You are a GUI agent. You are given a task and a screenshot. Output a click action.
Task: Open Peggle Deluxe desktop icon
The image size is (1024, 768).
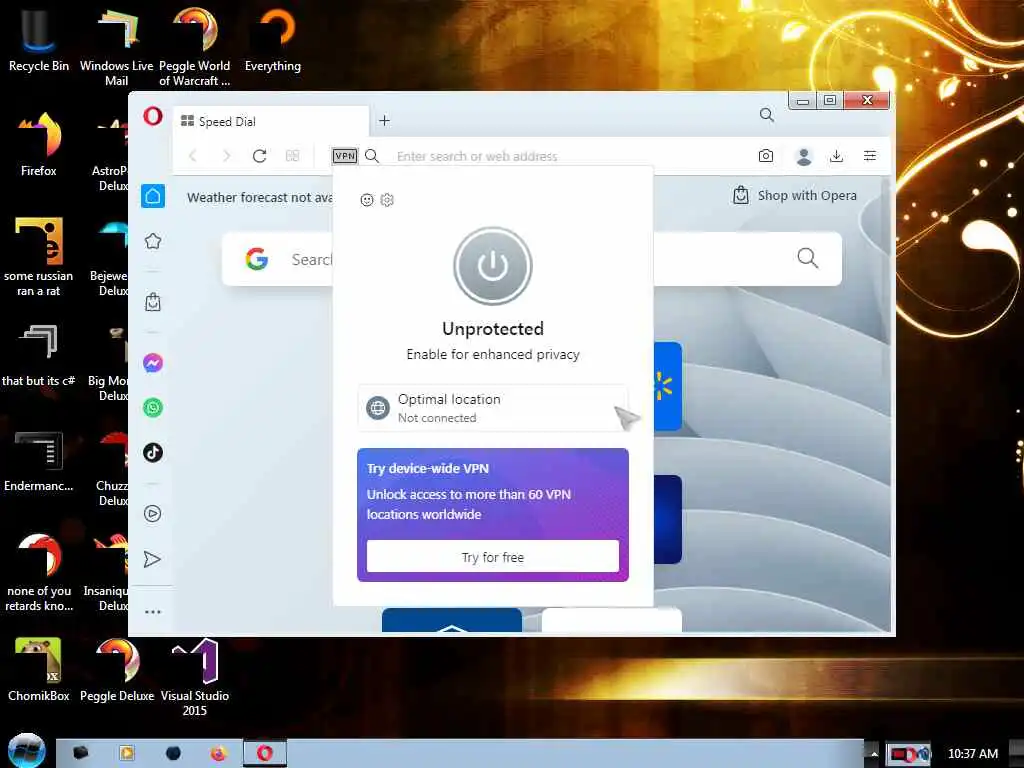tap(117, 669)
